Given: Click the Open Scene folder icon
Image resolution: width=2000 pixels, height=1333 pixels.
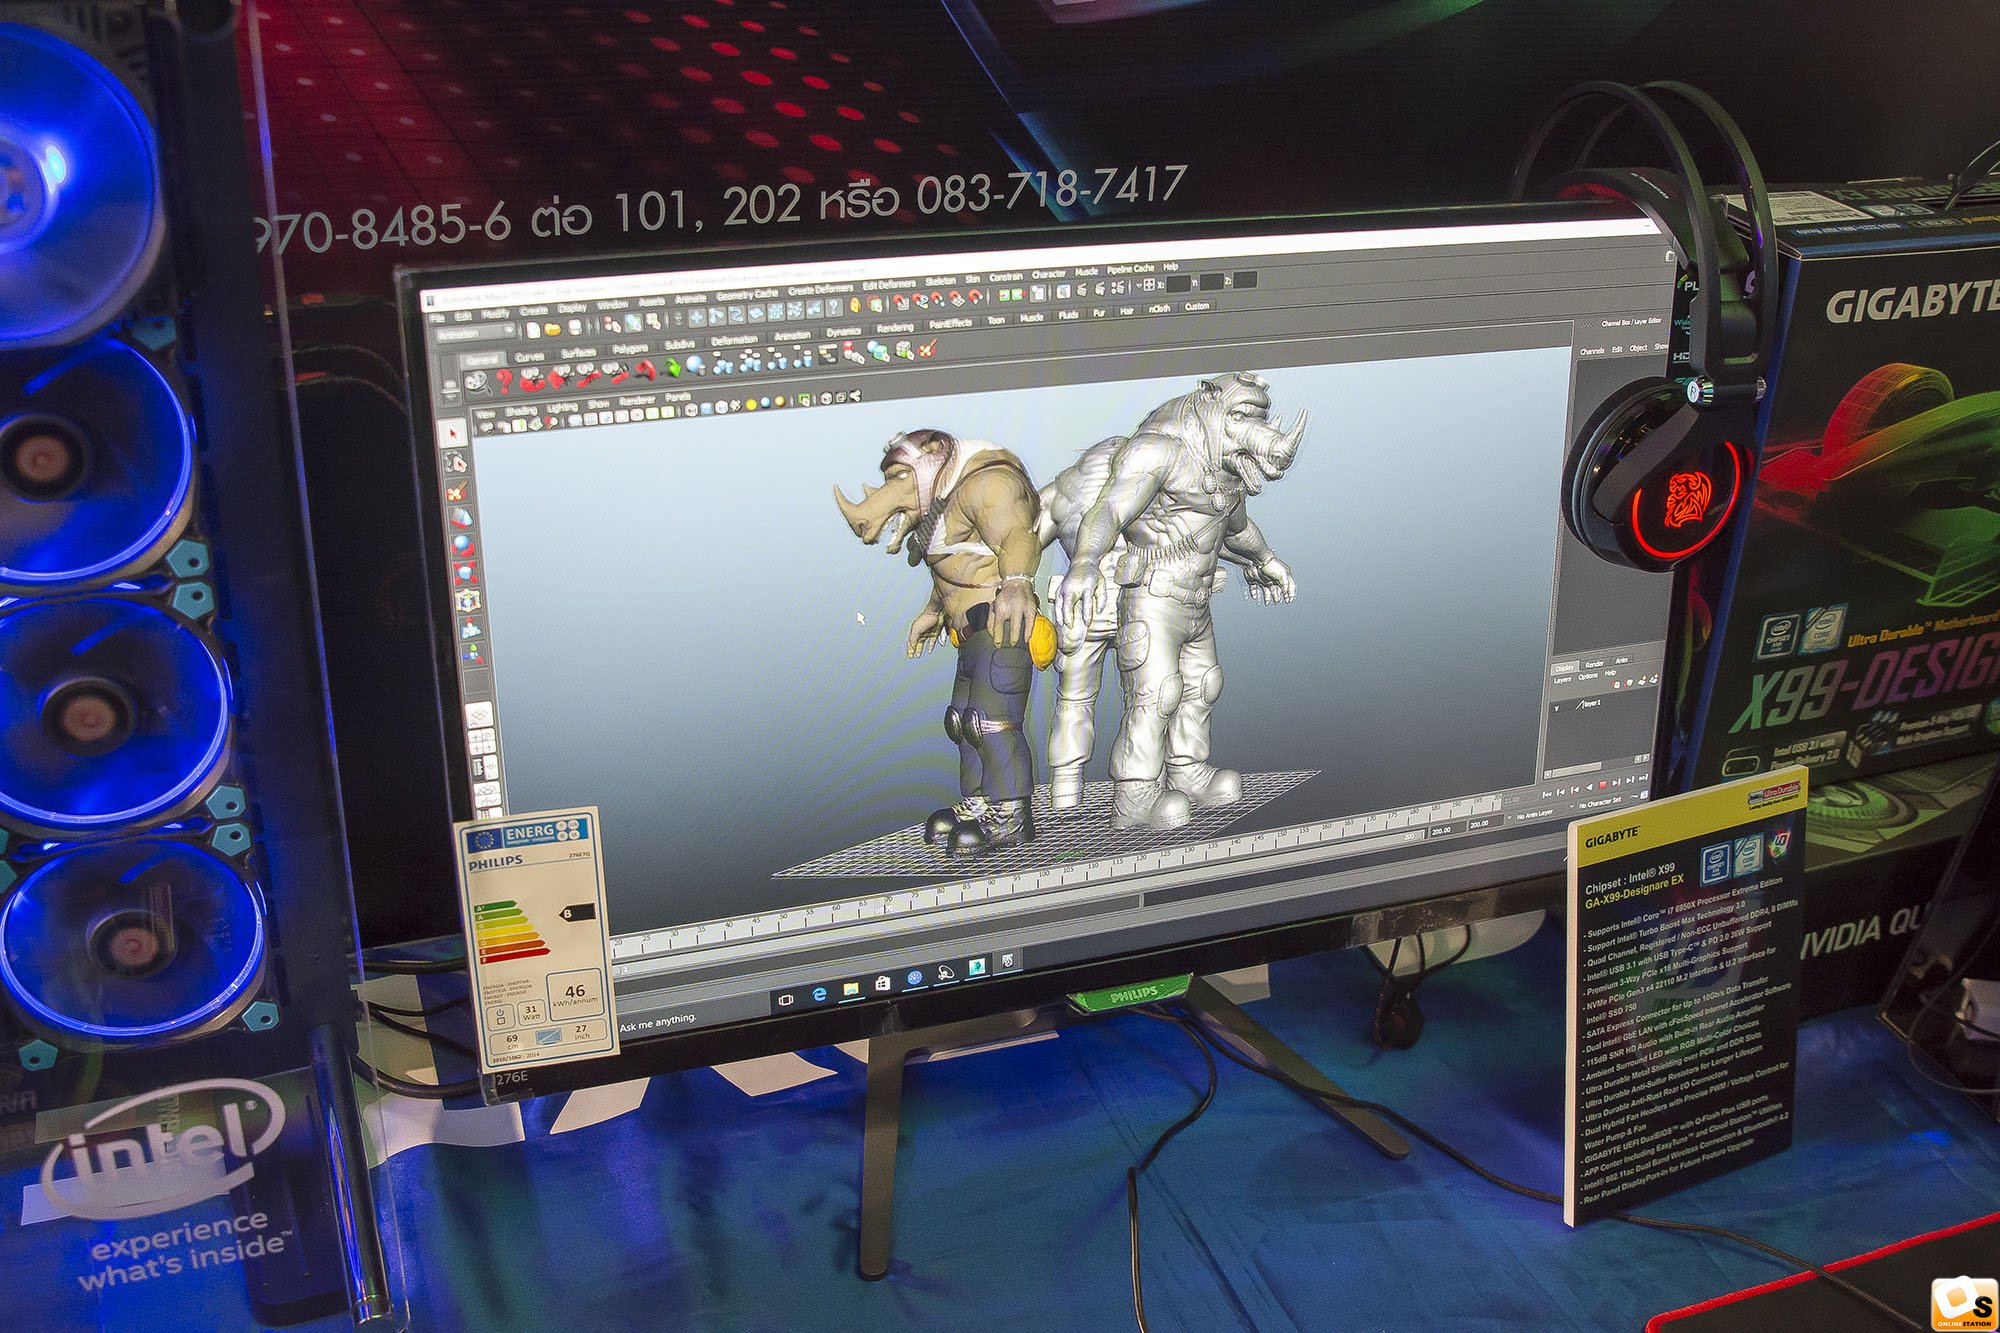Looking at the screenshot, I should tap(552, 329).
